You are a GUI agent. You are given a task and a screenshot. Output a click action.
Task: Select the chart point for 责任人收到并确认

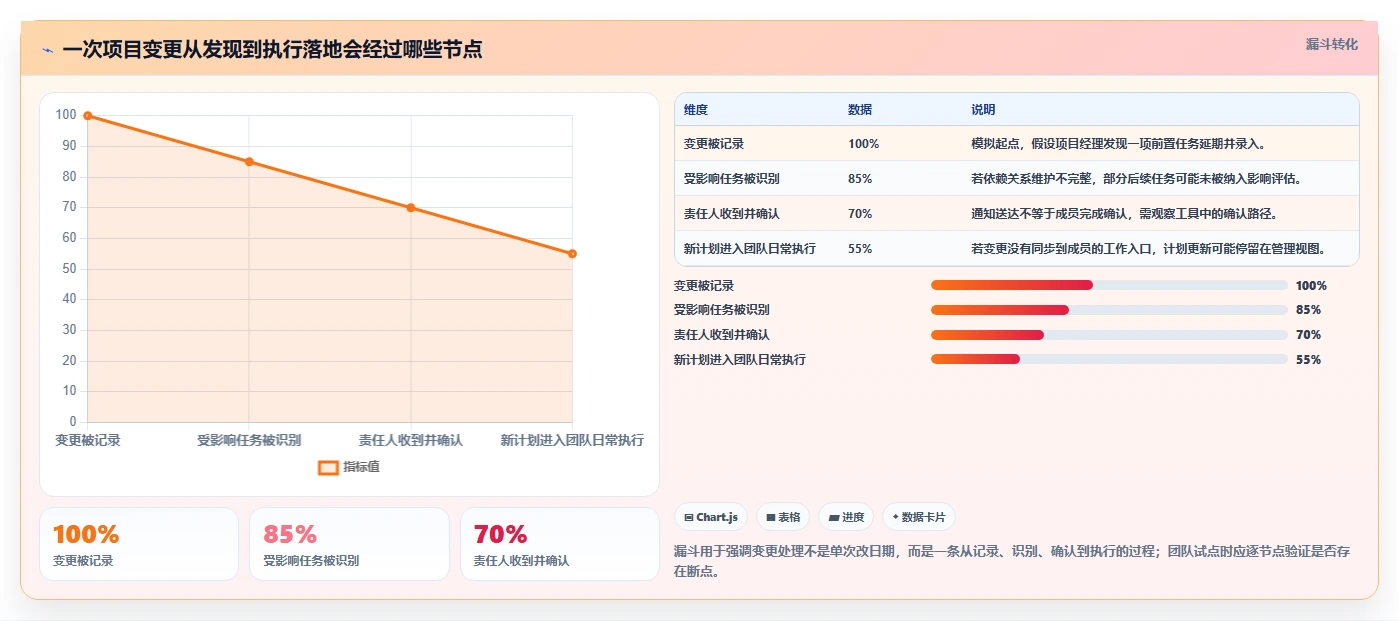pyautogui.click(x=411, y=208)
